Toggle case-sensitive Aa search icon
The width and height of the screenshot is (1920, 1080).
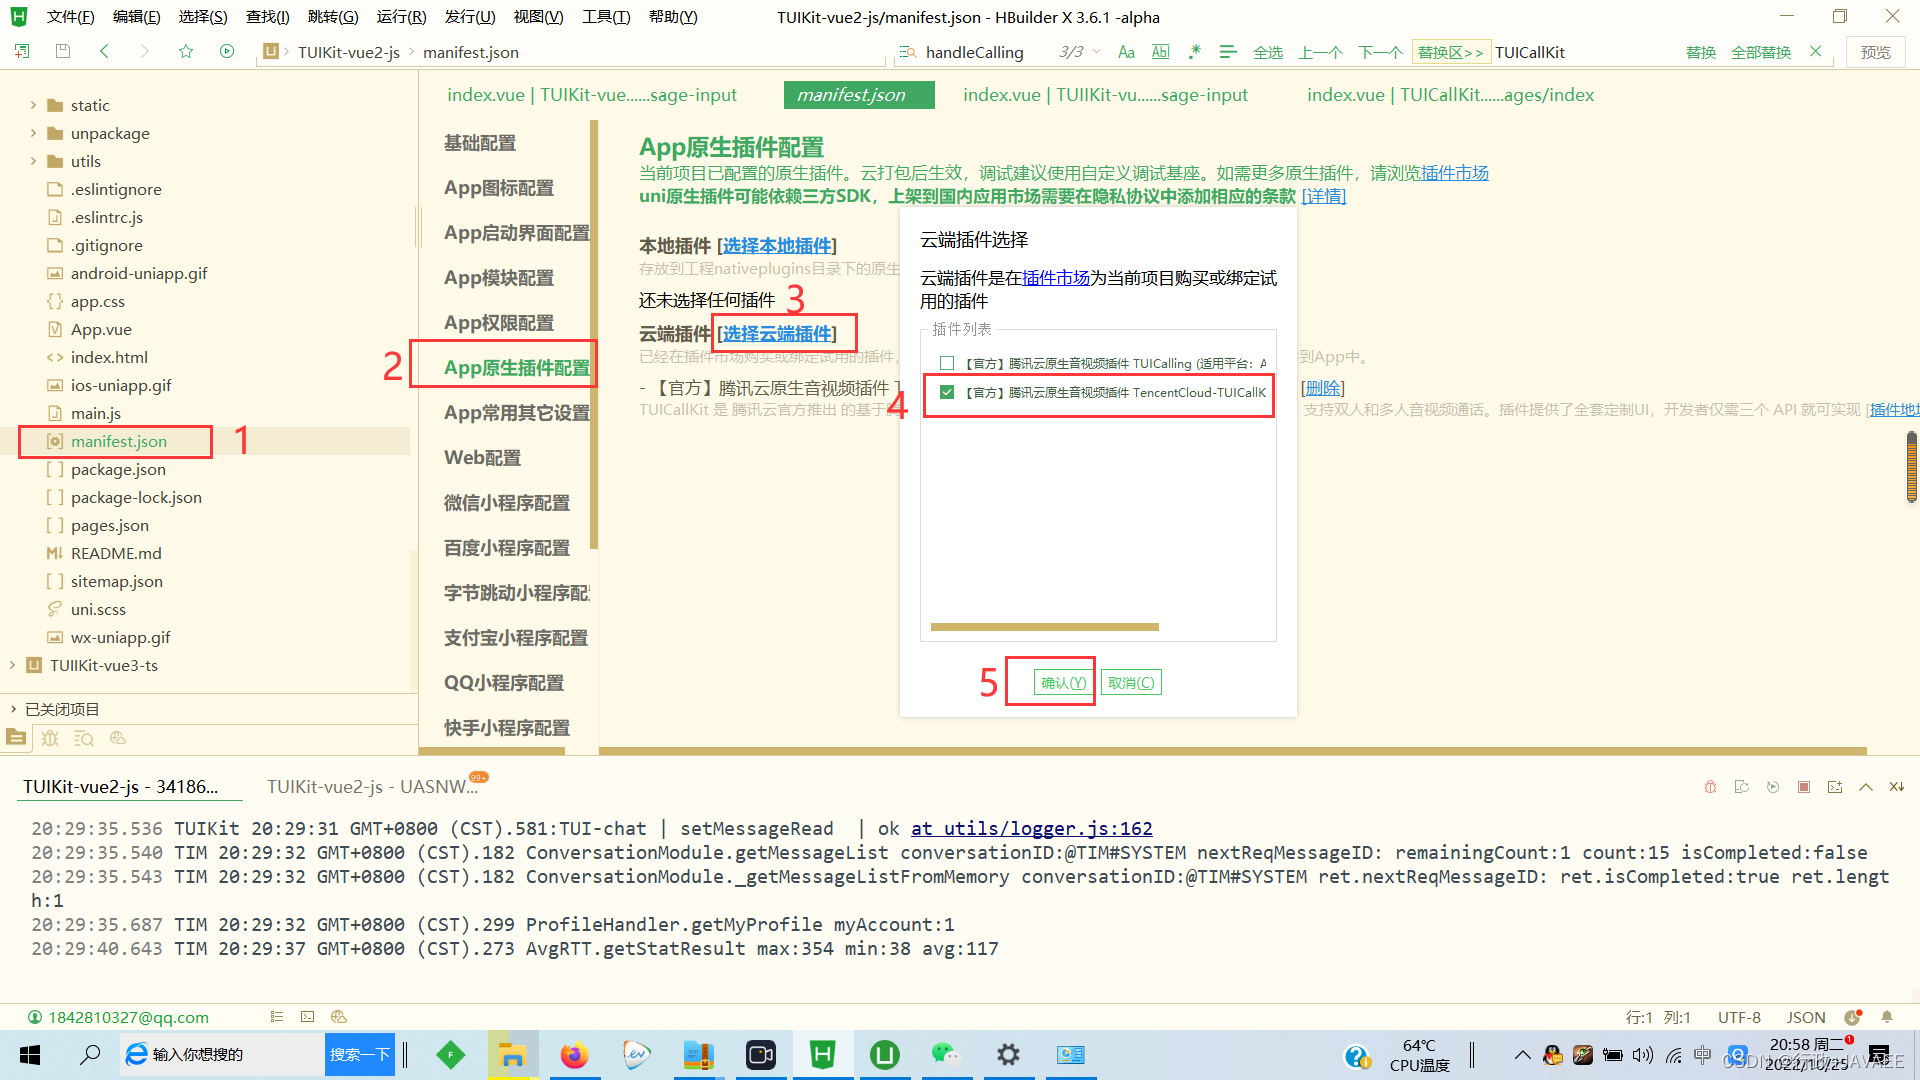1126,52
